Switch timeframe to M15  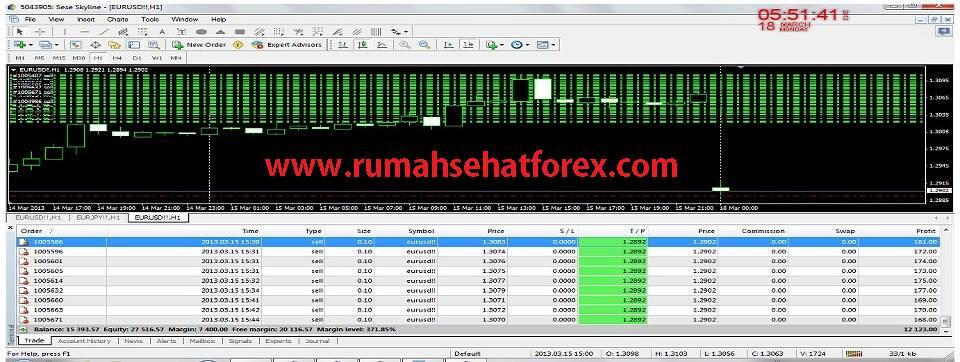59,58
